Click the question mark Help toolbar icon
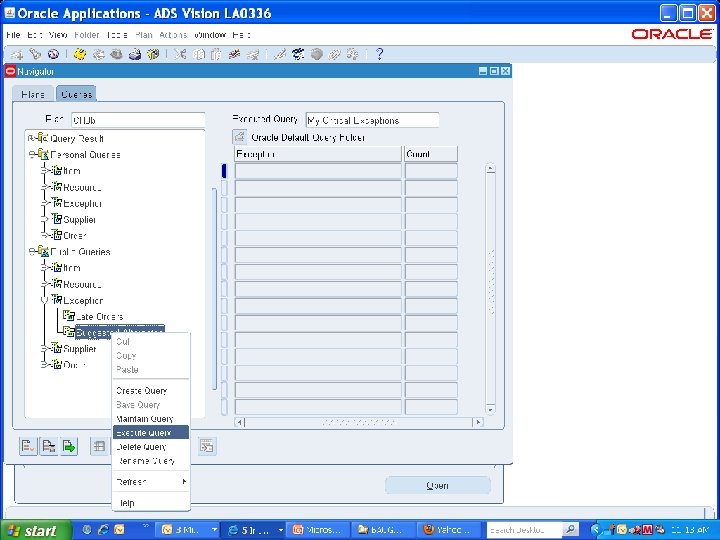720x540 pixels. point(379,54)
